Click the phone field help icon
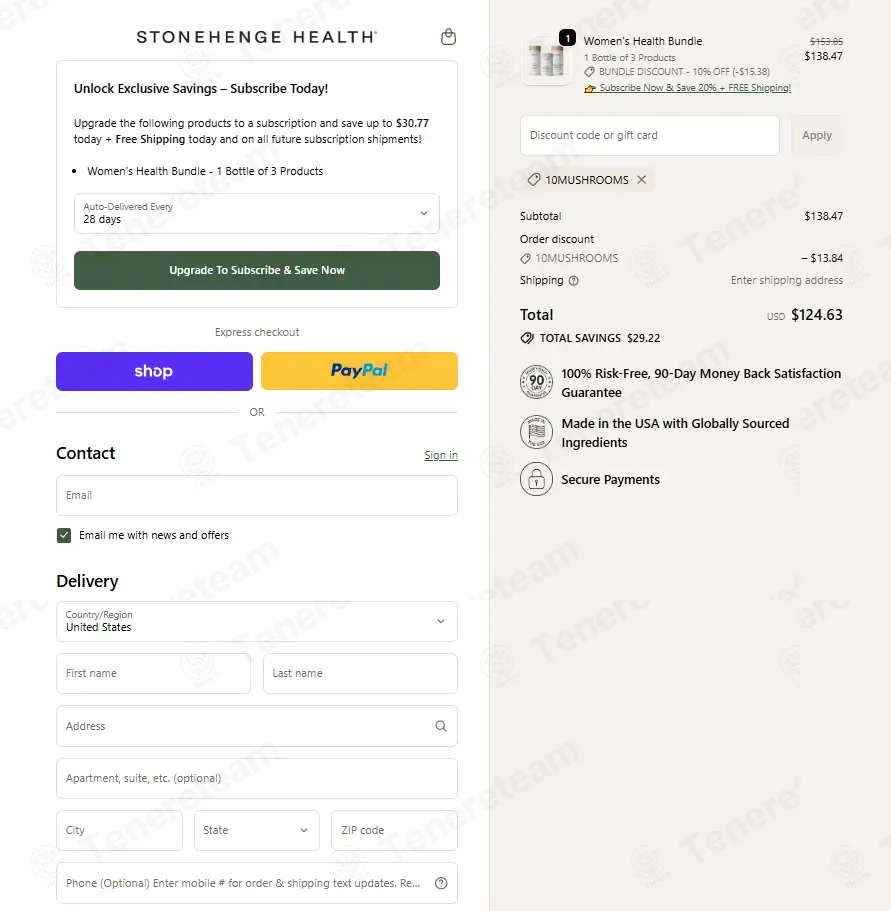Viewport: 891px width, 911px height. click(x=441, y=883)
